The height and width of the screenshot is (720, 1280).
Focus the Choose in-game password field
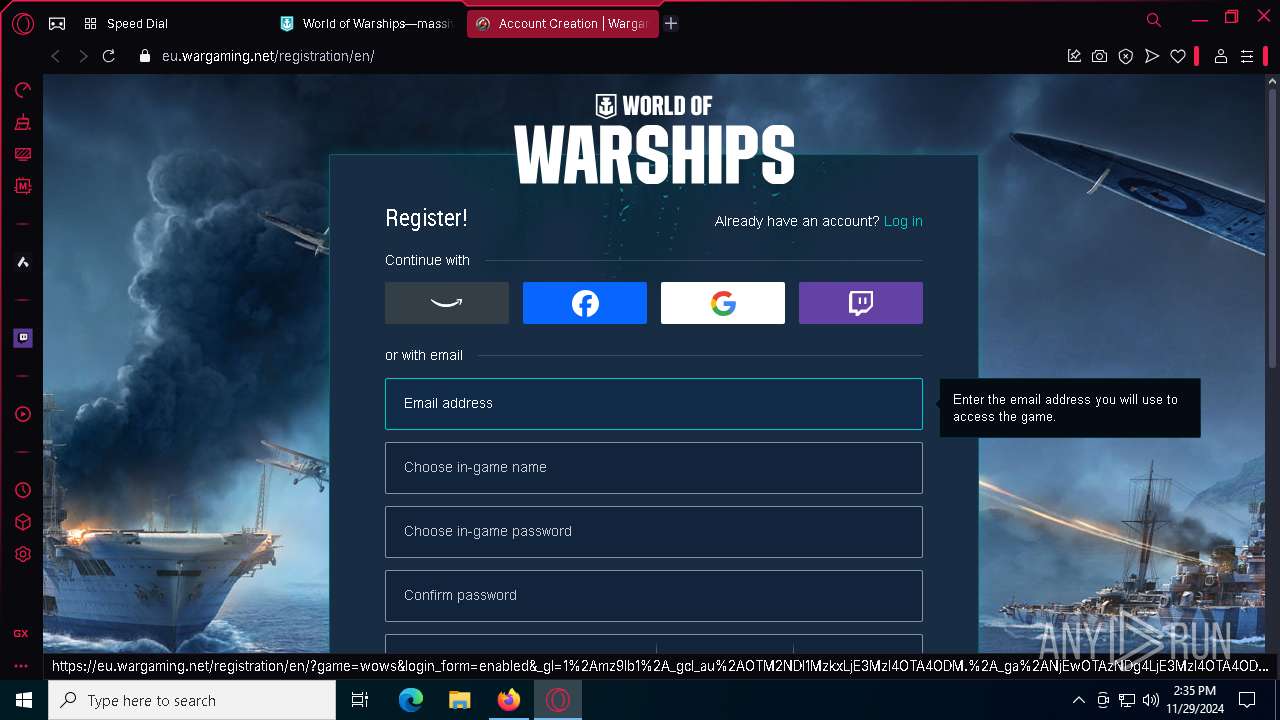[654, 532]
